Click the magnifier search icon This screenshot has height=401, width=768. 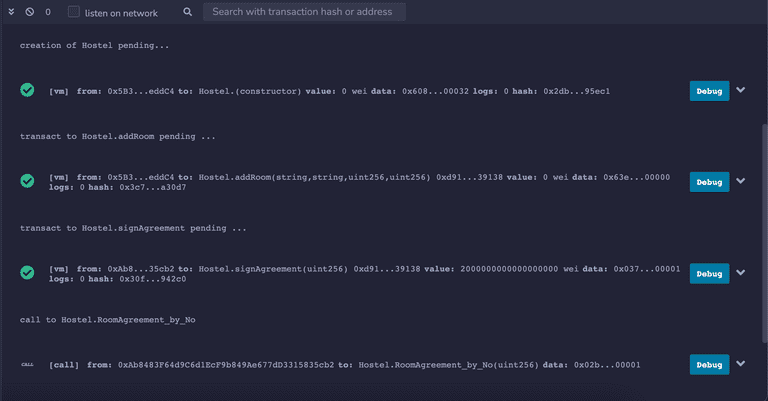(x=188, y=12)
